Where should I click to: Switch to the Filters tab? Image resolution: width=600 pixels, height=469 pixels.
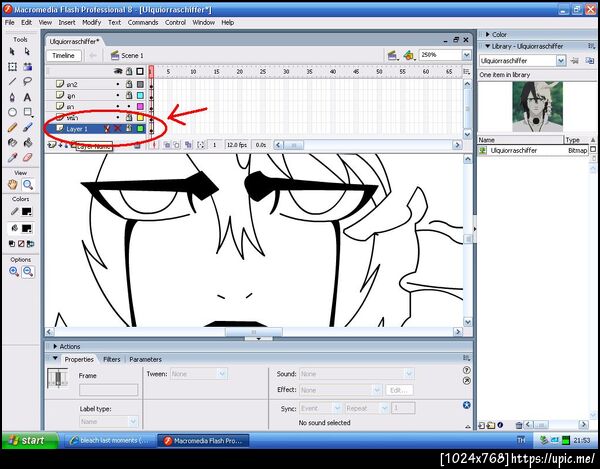(x=111, y=359)
